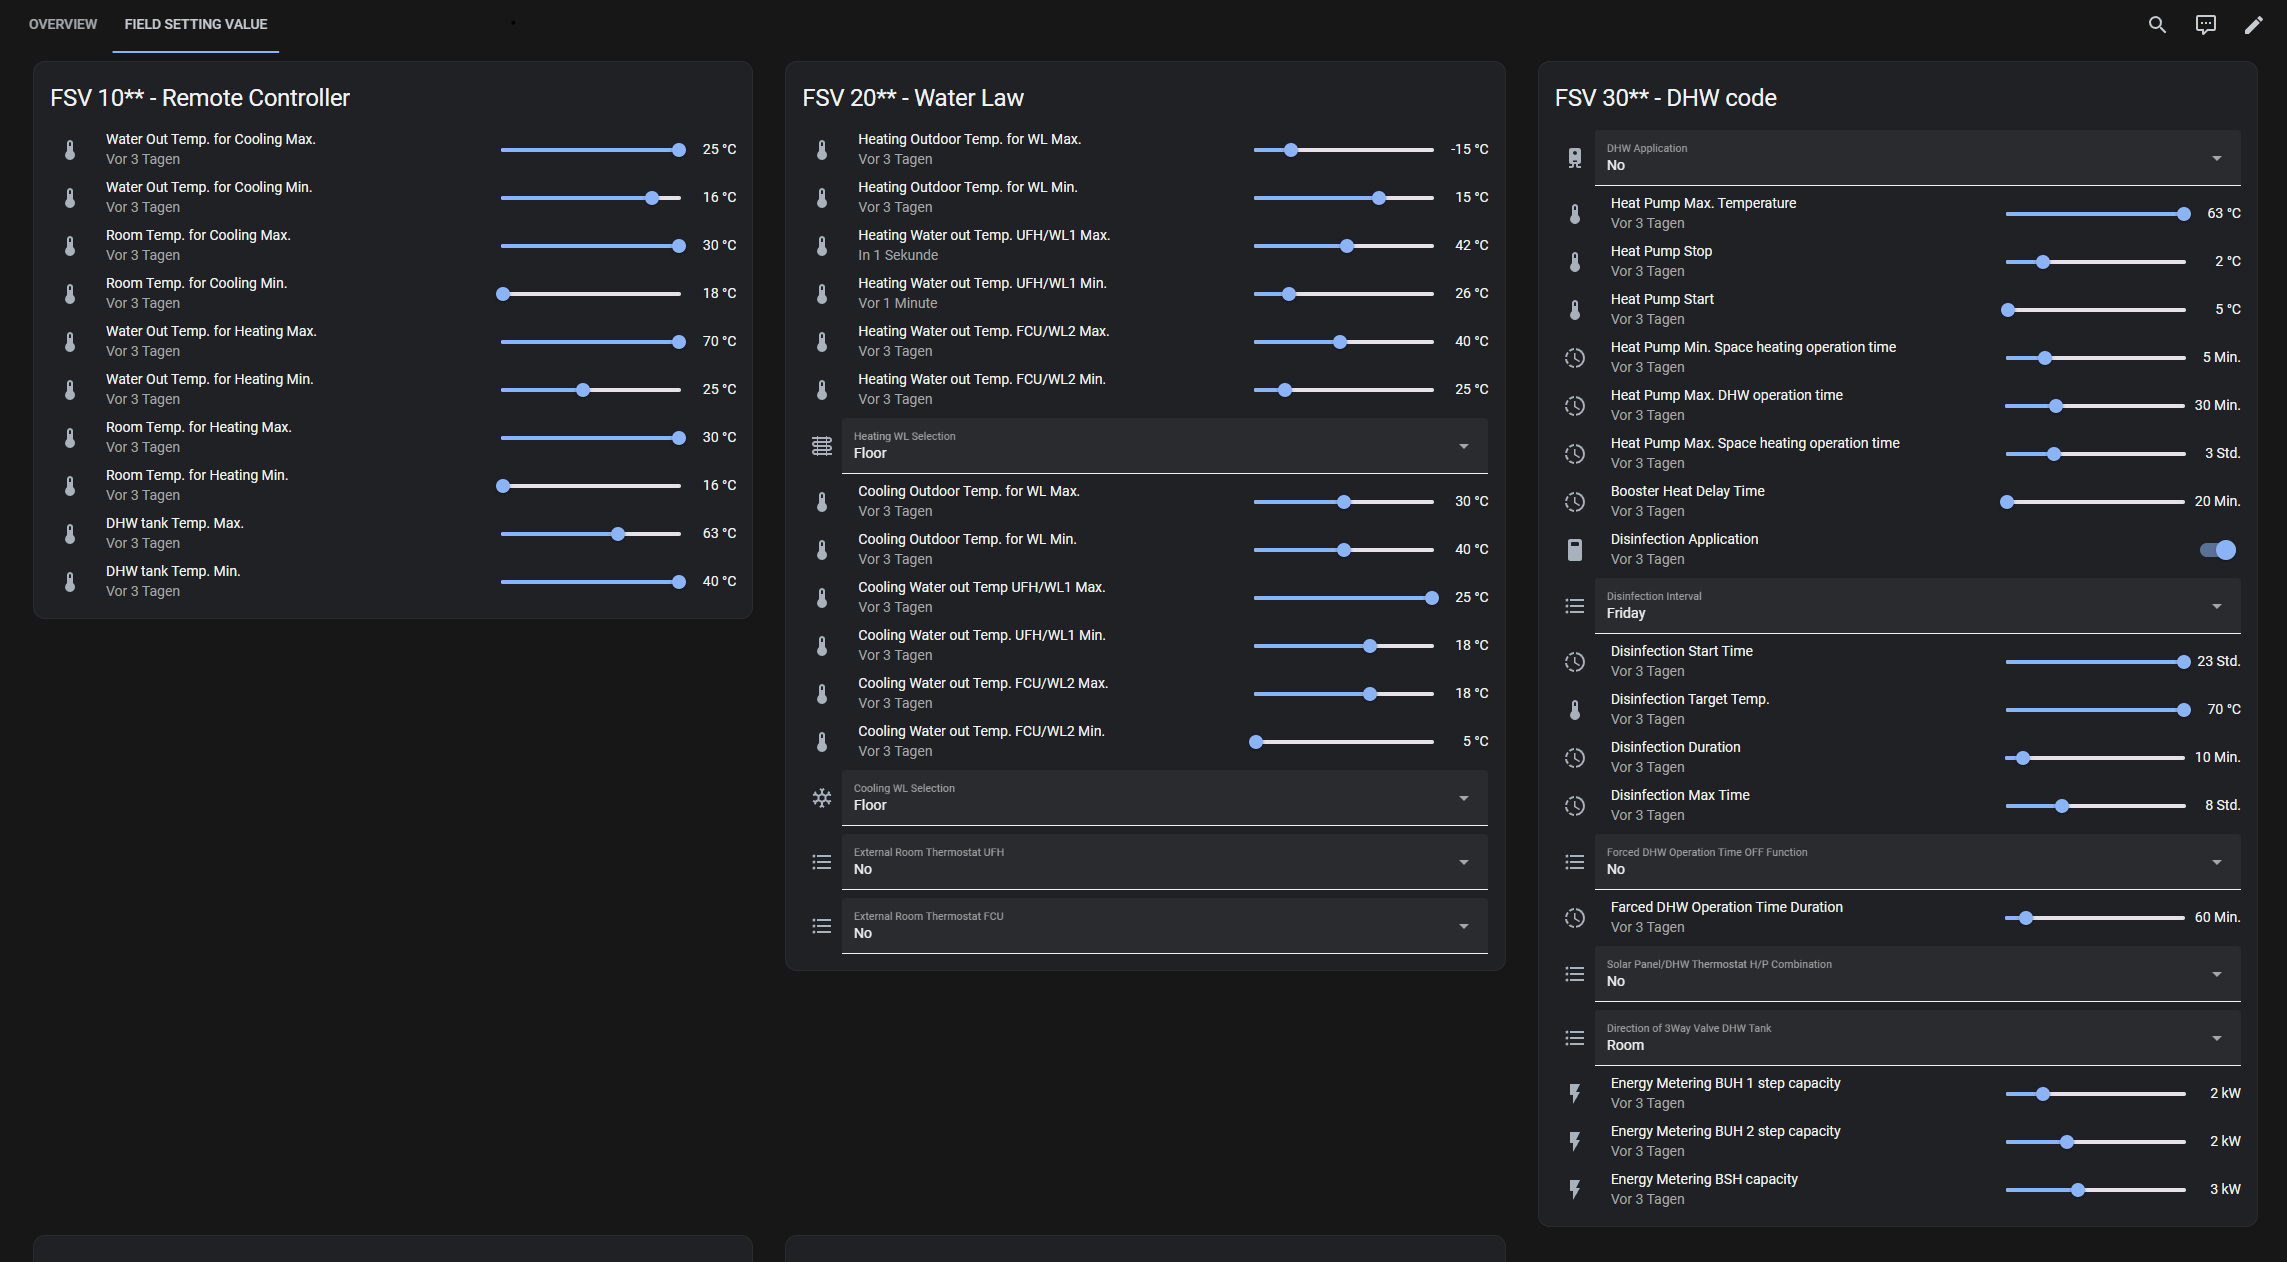Click thermometer icon beside DHW tank Temp. Max.
The height and width of the screenshot is (1262, 2287).
click(x=70, y=534)
